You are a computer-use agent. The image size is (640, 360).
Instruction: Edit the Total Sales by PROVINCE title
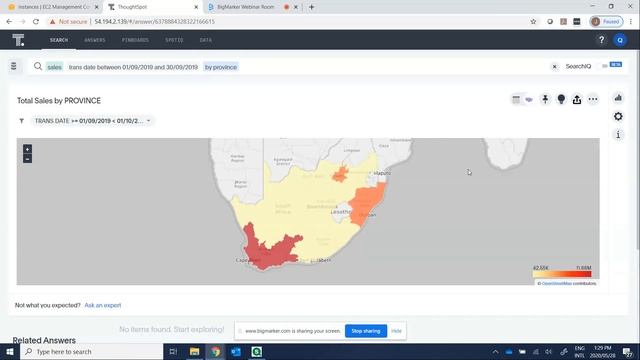click(59, 101)
